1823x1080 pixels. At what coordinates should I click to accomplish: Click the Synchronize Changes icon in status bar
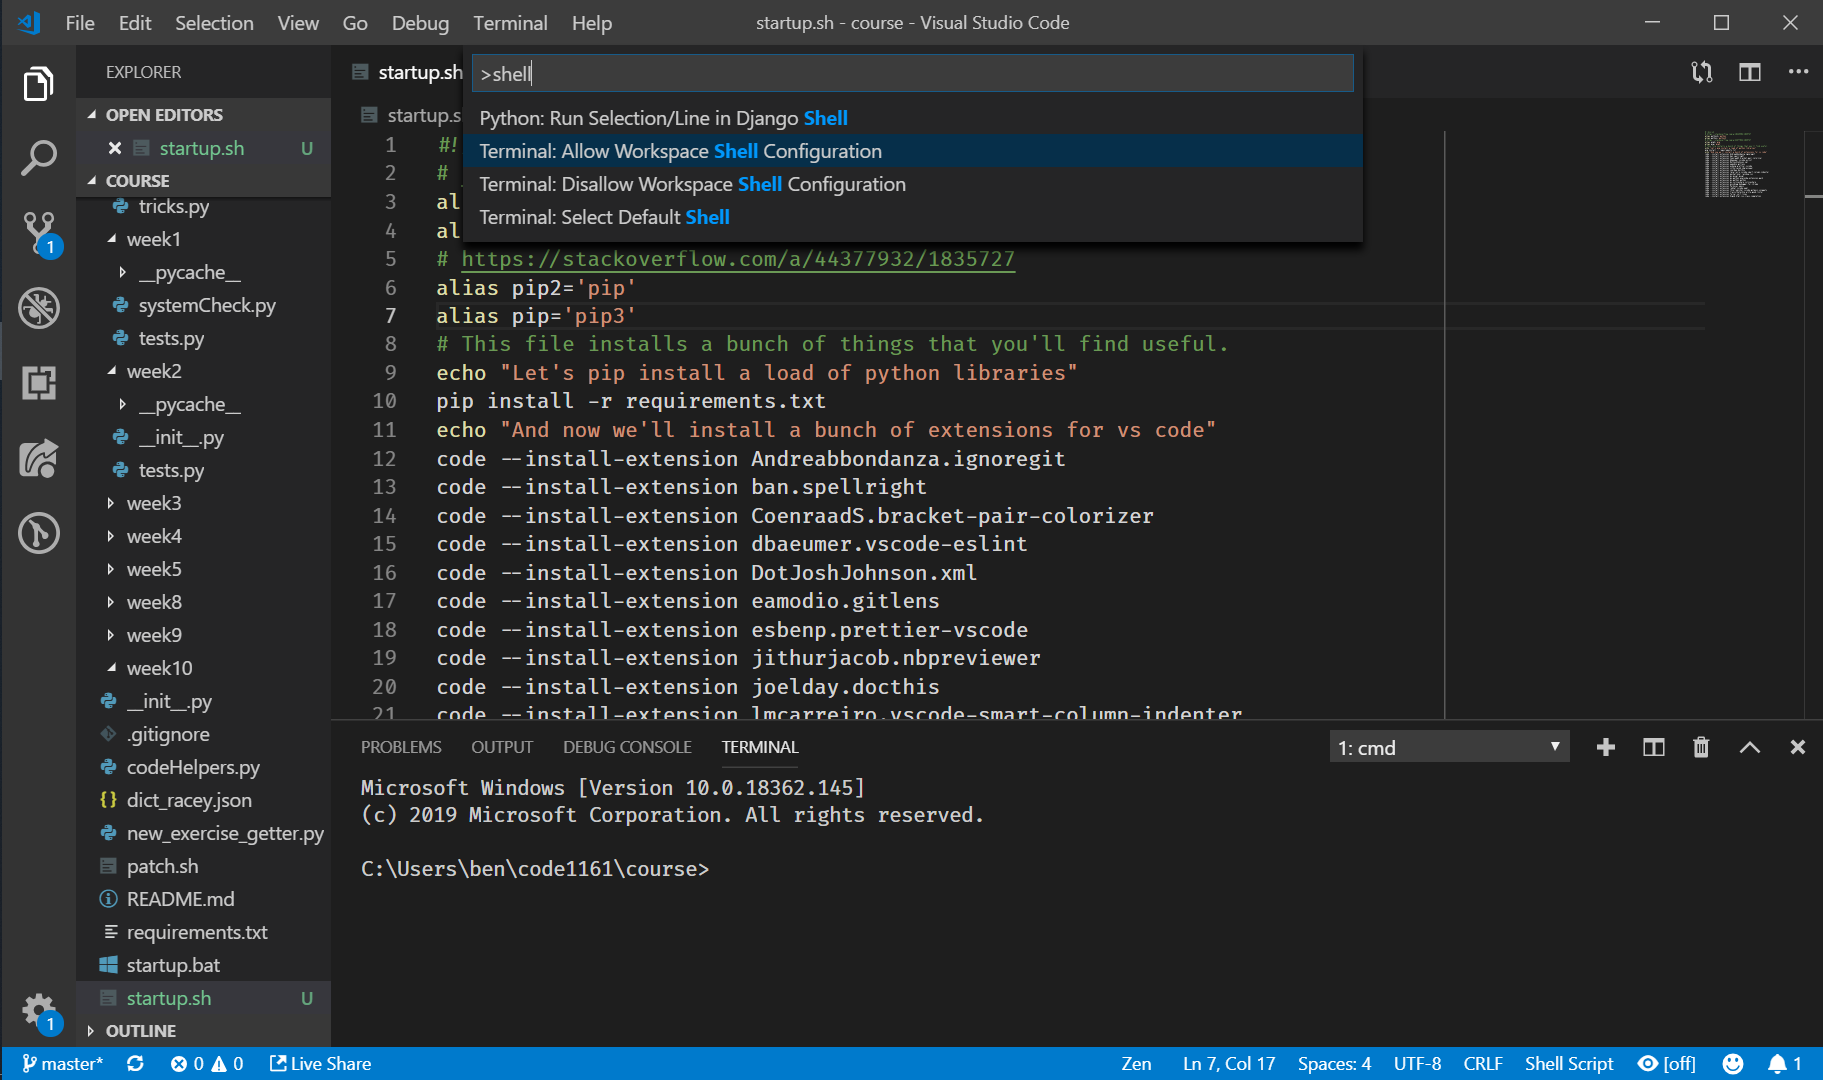pos(135,1063)
